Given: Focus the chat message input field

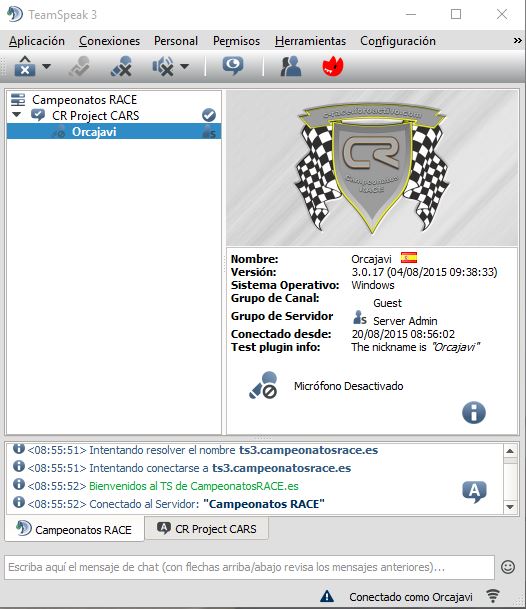Looking at the screenshot, I should point(249,567).
